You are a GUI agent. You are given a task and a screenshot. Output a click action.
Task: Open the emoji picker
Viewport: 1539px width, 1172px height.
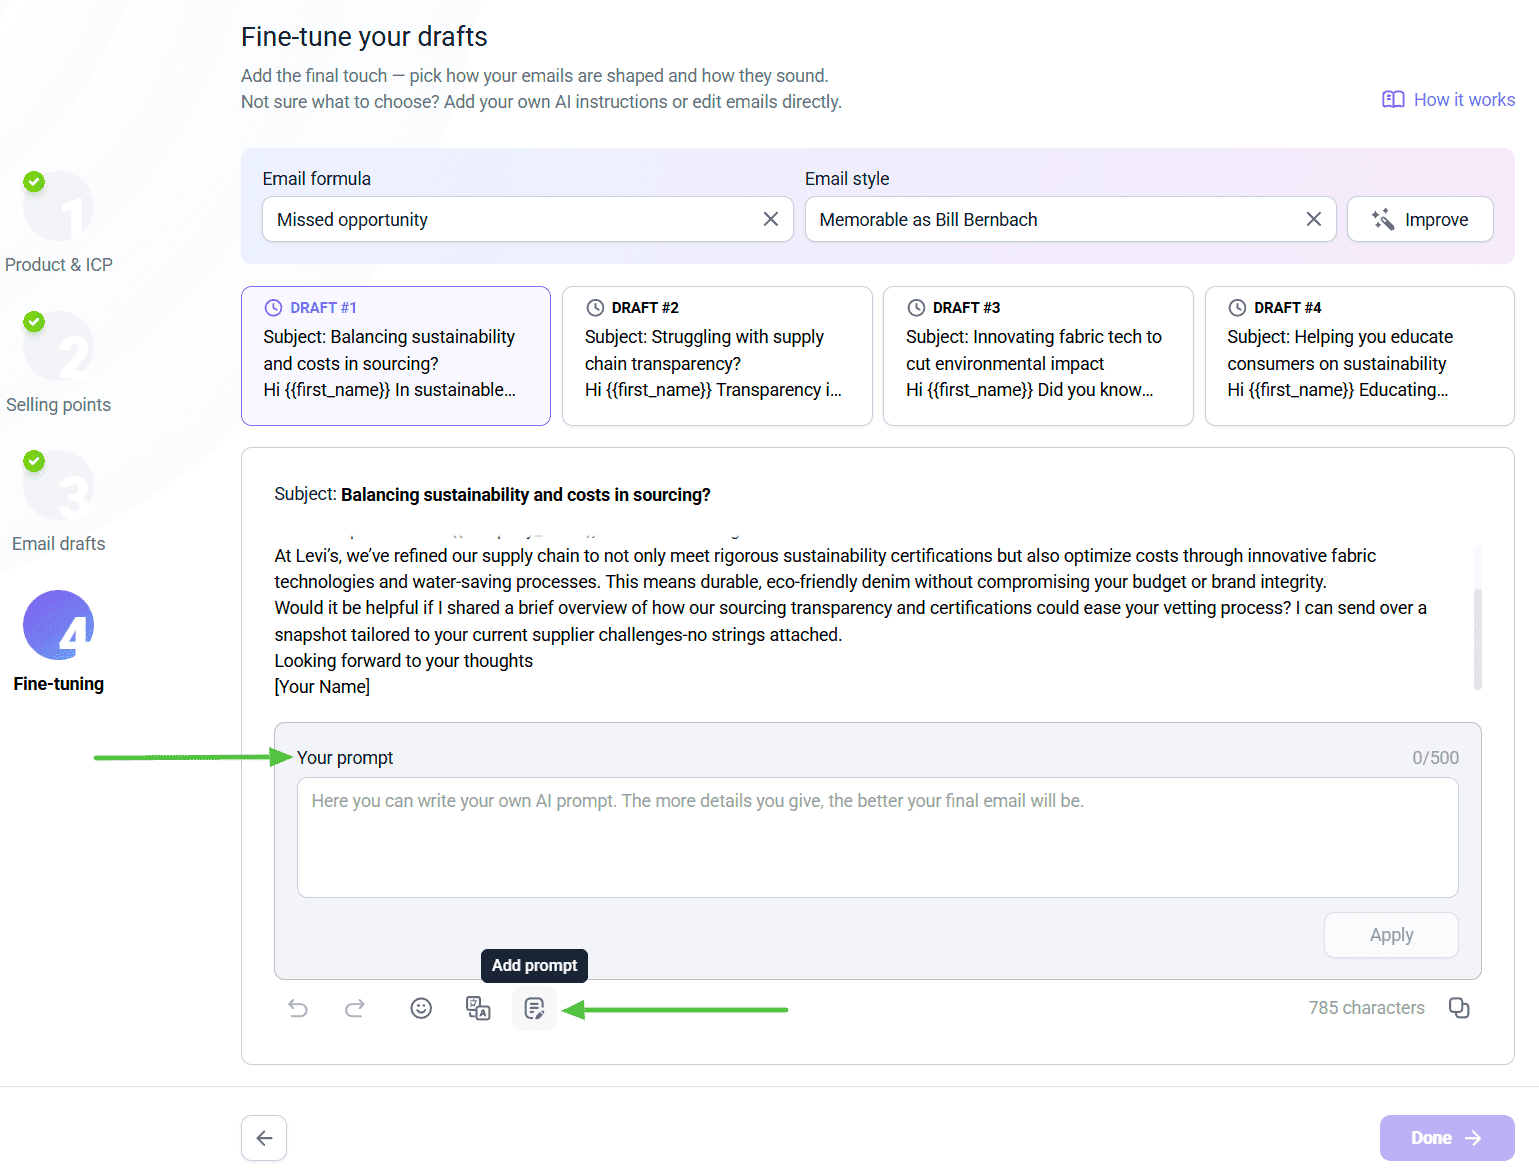pyautogui.click(x=421, y=1008)
